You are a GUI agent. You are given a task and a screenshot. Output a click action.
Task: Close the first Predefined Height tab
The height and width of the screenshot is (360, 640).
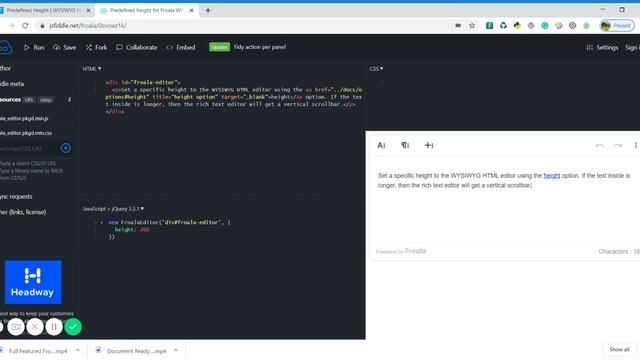coord(88,10)
